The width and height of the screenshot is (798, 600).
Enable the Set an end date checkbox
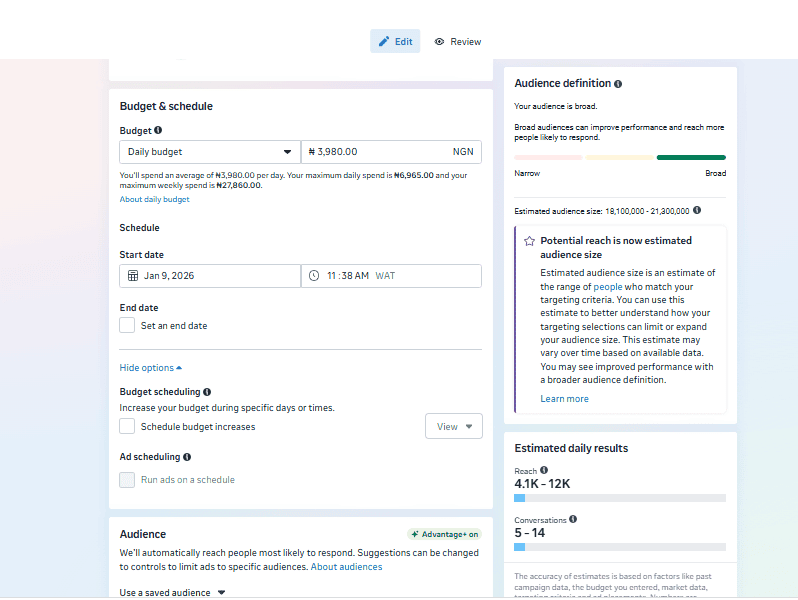coord(127,325)
